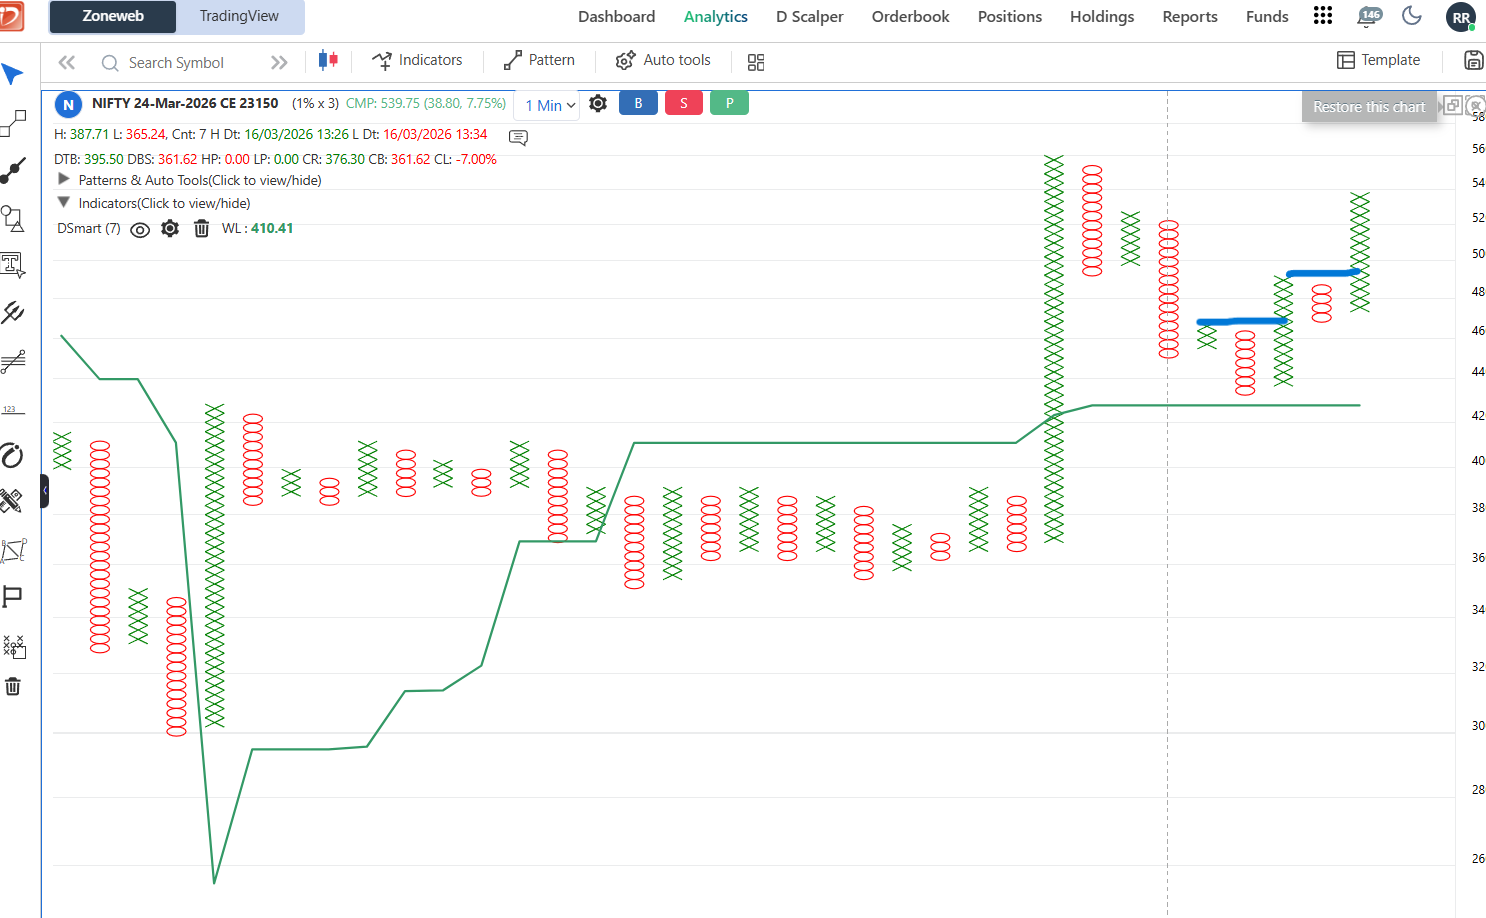Open the 1 Min timeframe dropdown
The height and width of the screenshot is (918, 1486).
click(546, 104)
